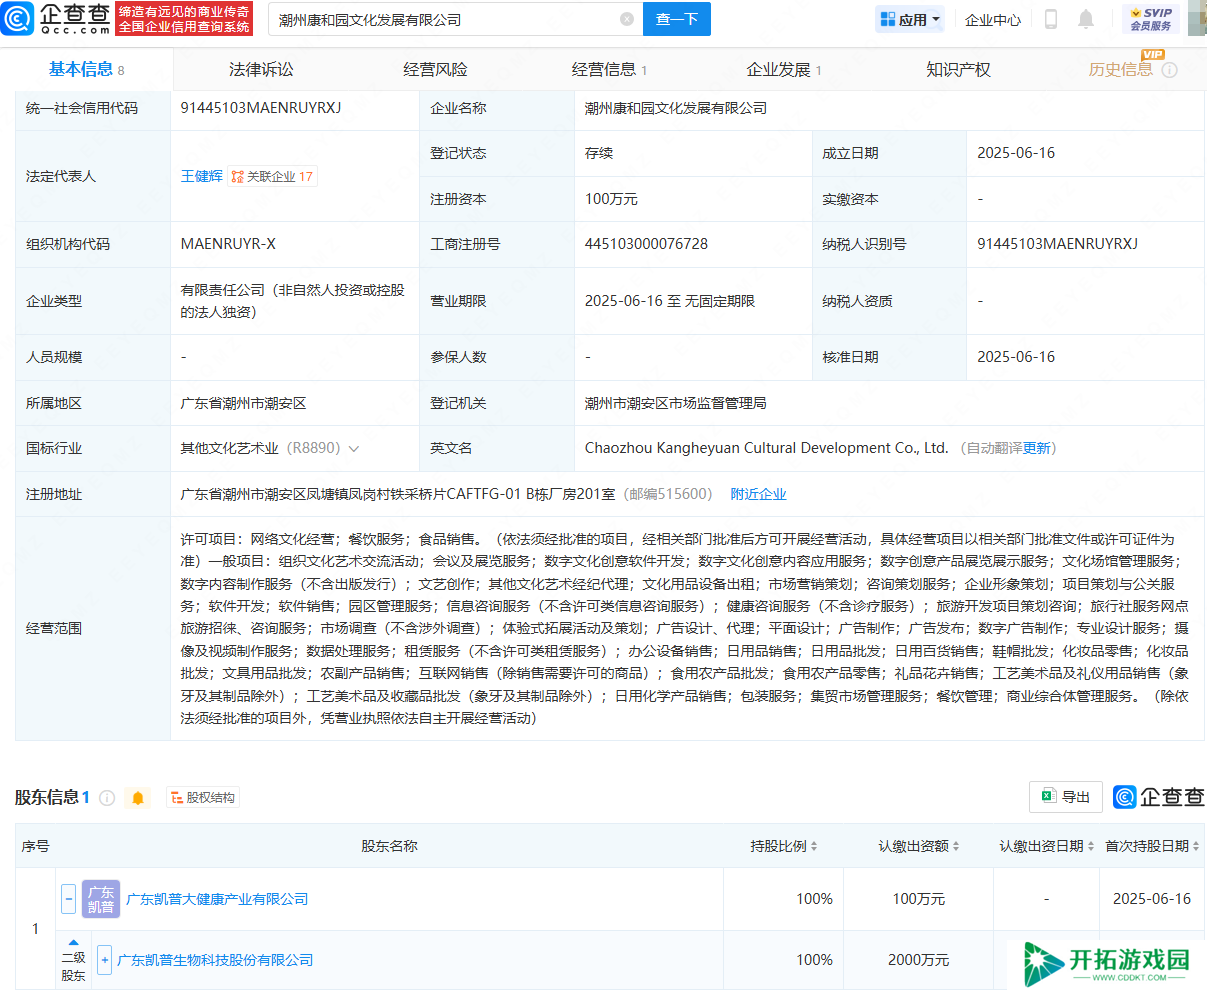Switch to 企业发展 tab
Viewport: 1207px width, 990px height.
point(784,69)
